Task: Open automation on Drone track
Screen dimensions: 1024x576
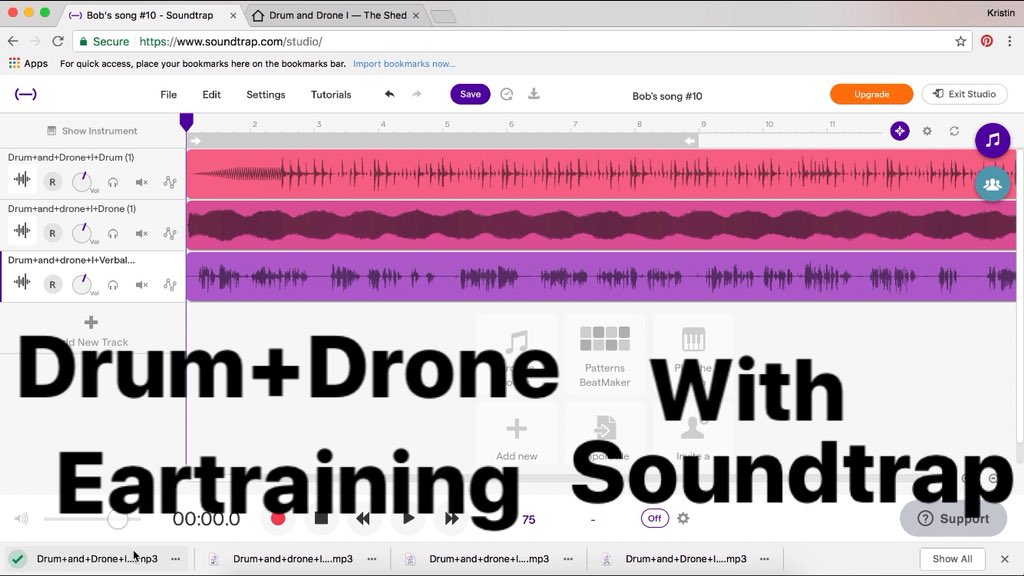Action: click(x=170, y=233)
